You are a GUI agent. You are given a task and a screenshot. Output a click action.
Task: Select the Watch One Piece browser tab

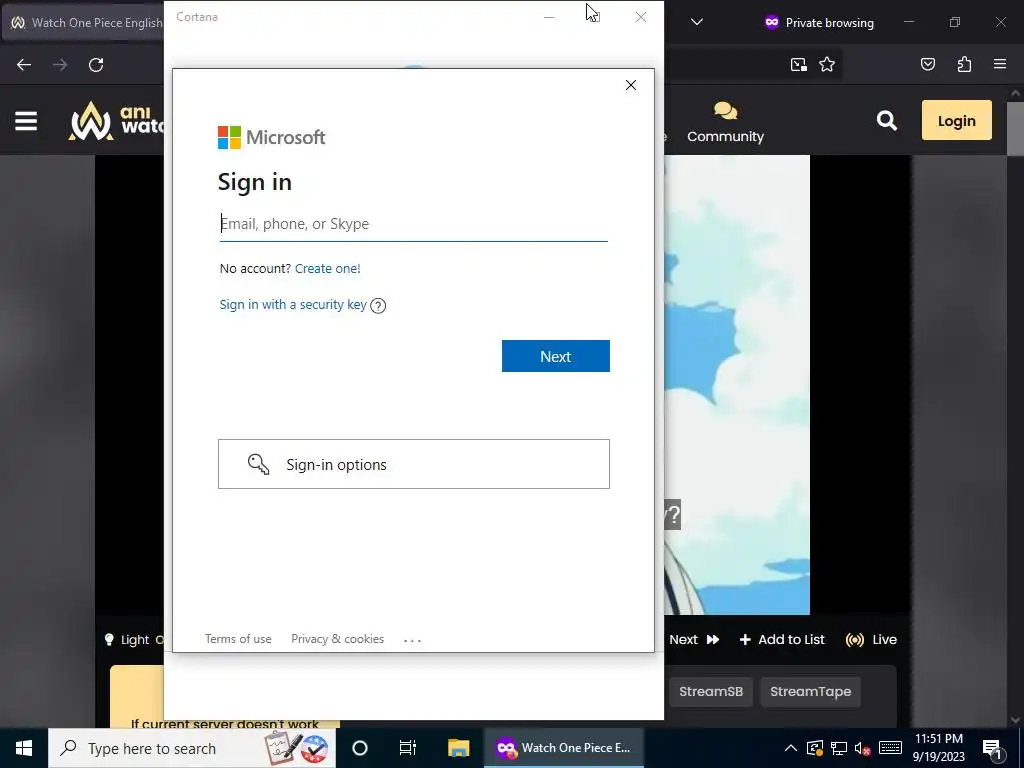[84, 23]
